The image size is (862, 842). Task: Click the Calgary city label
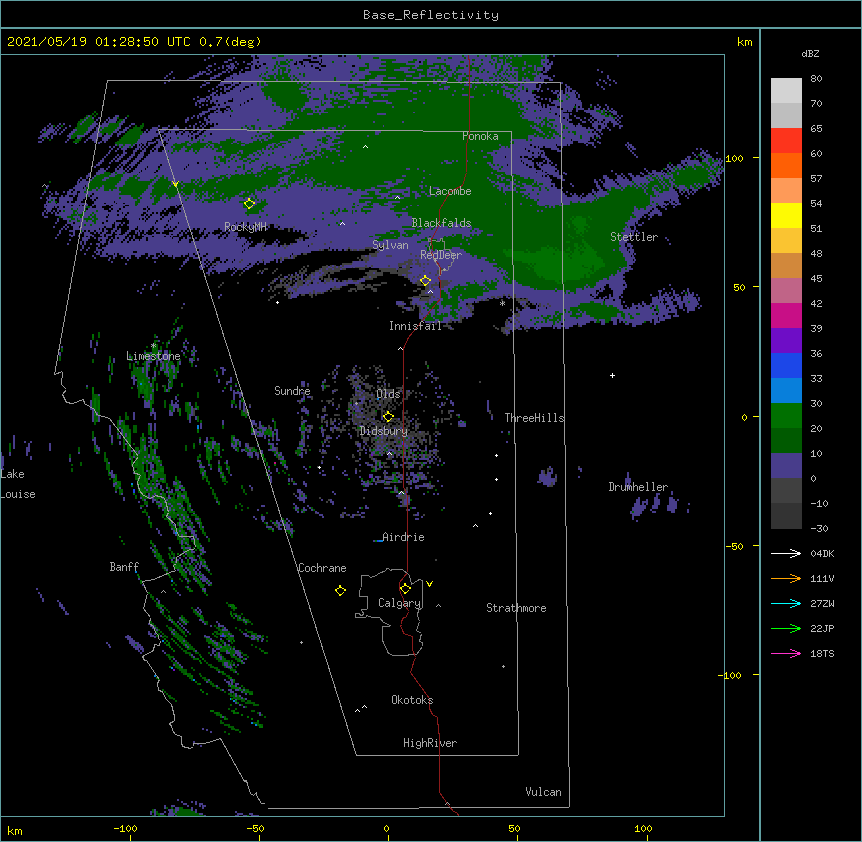coord(400,603)
